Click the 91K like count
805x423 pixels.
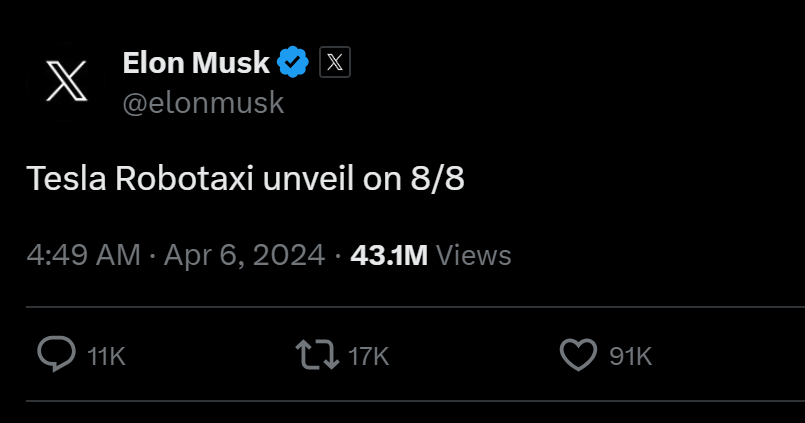click(630, 357)
